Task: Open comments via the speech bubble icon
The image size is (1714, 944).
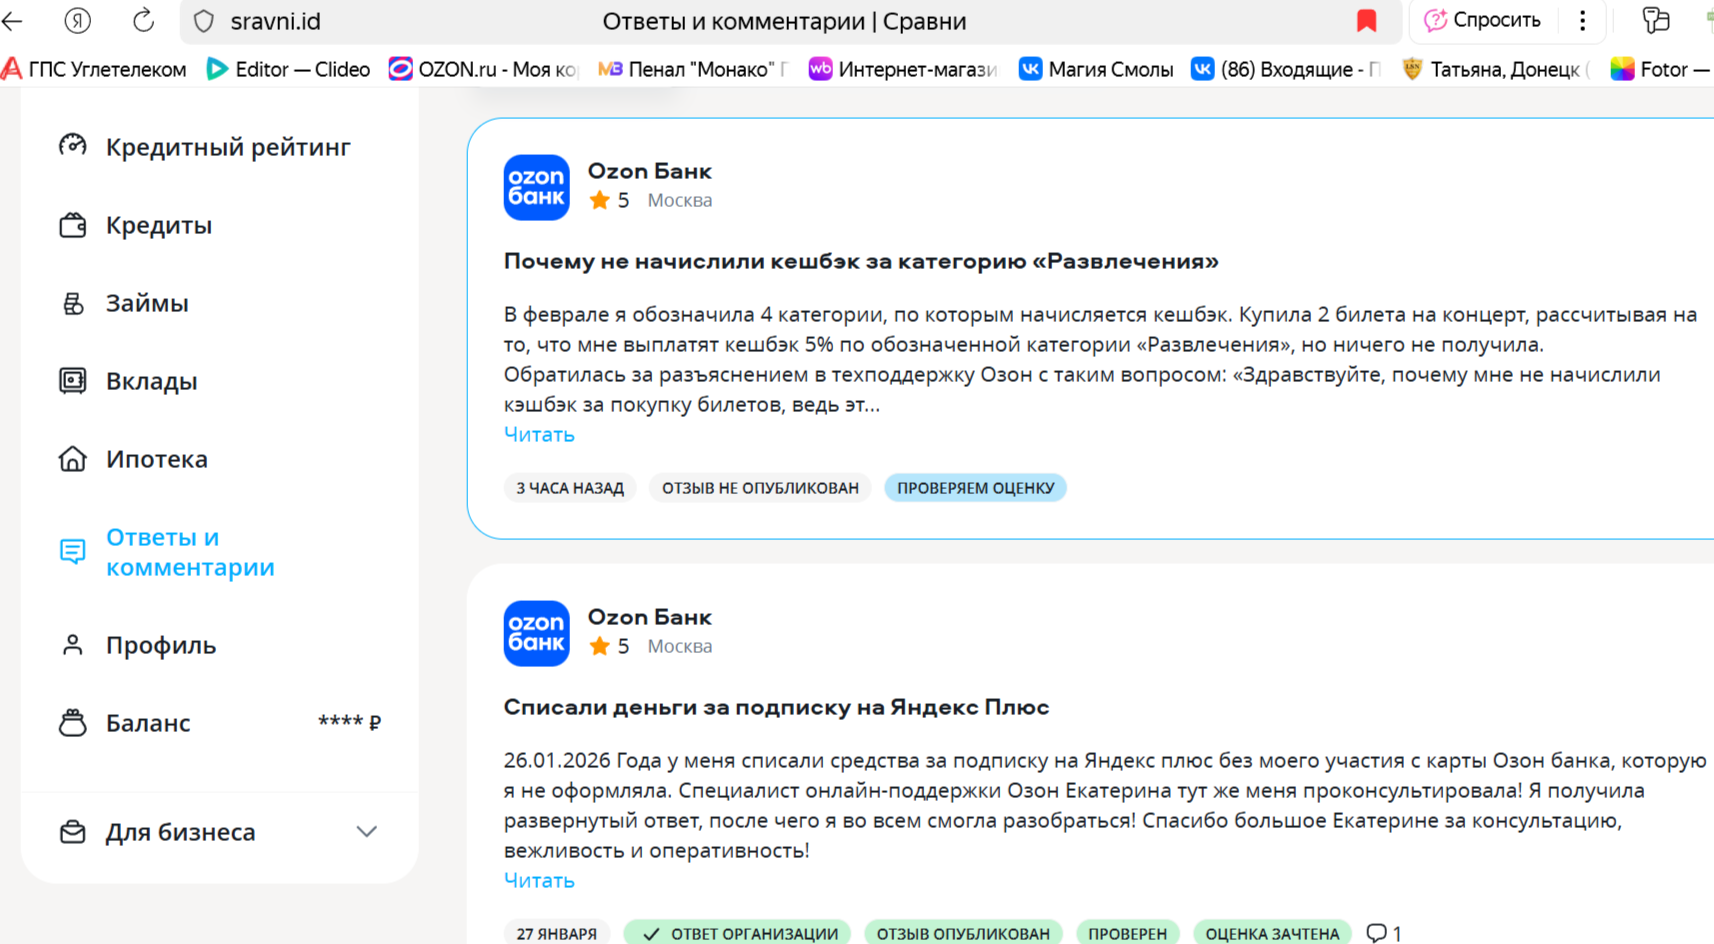Action: 1377,933
